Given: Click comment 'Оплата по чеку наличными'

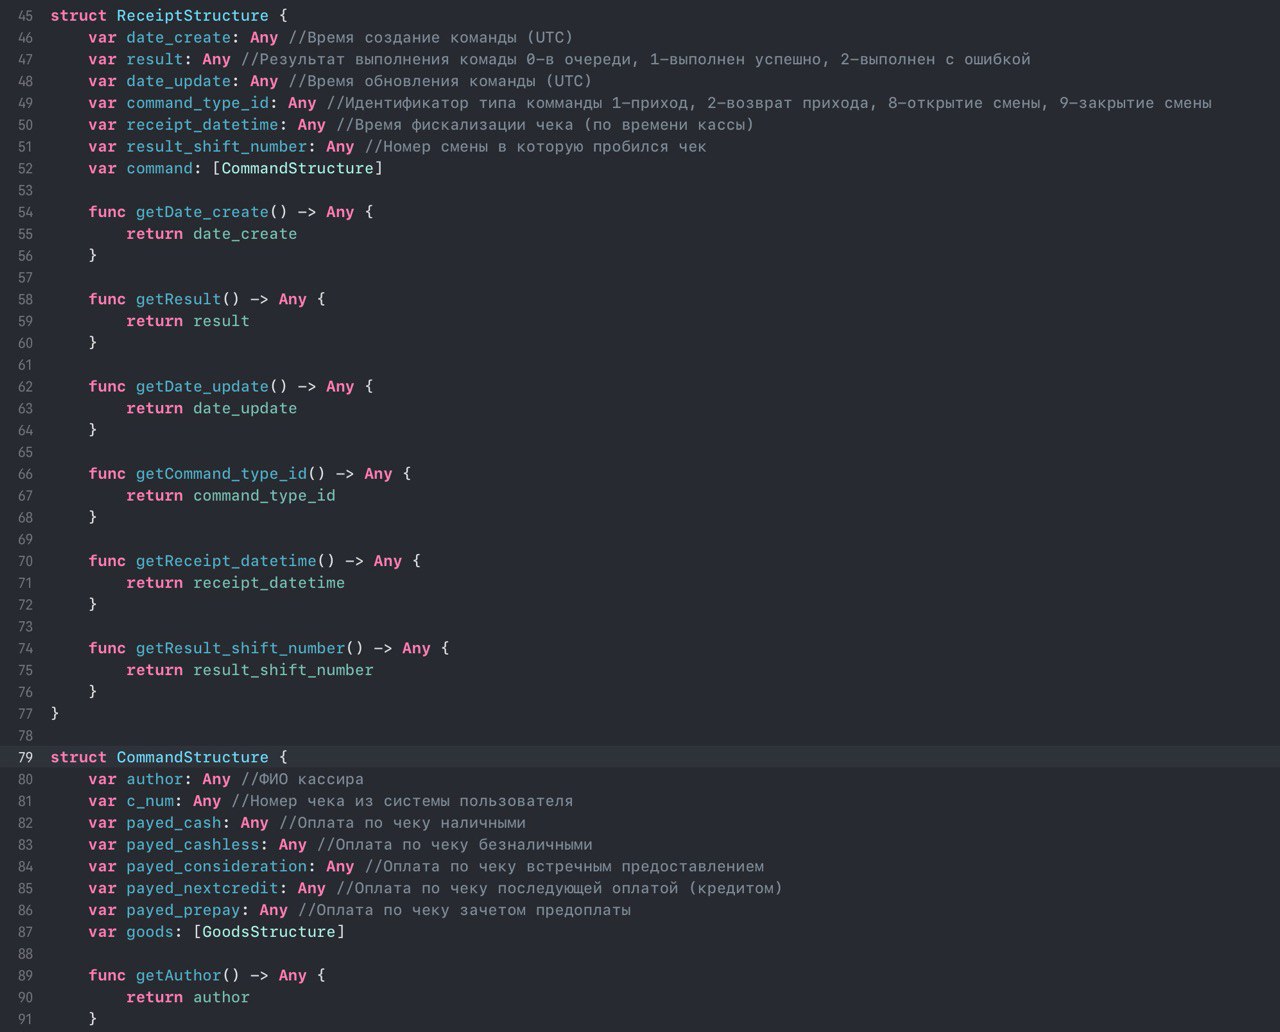Looking at the screenshot, I should click(x=402, y=823).
